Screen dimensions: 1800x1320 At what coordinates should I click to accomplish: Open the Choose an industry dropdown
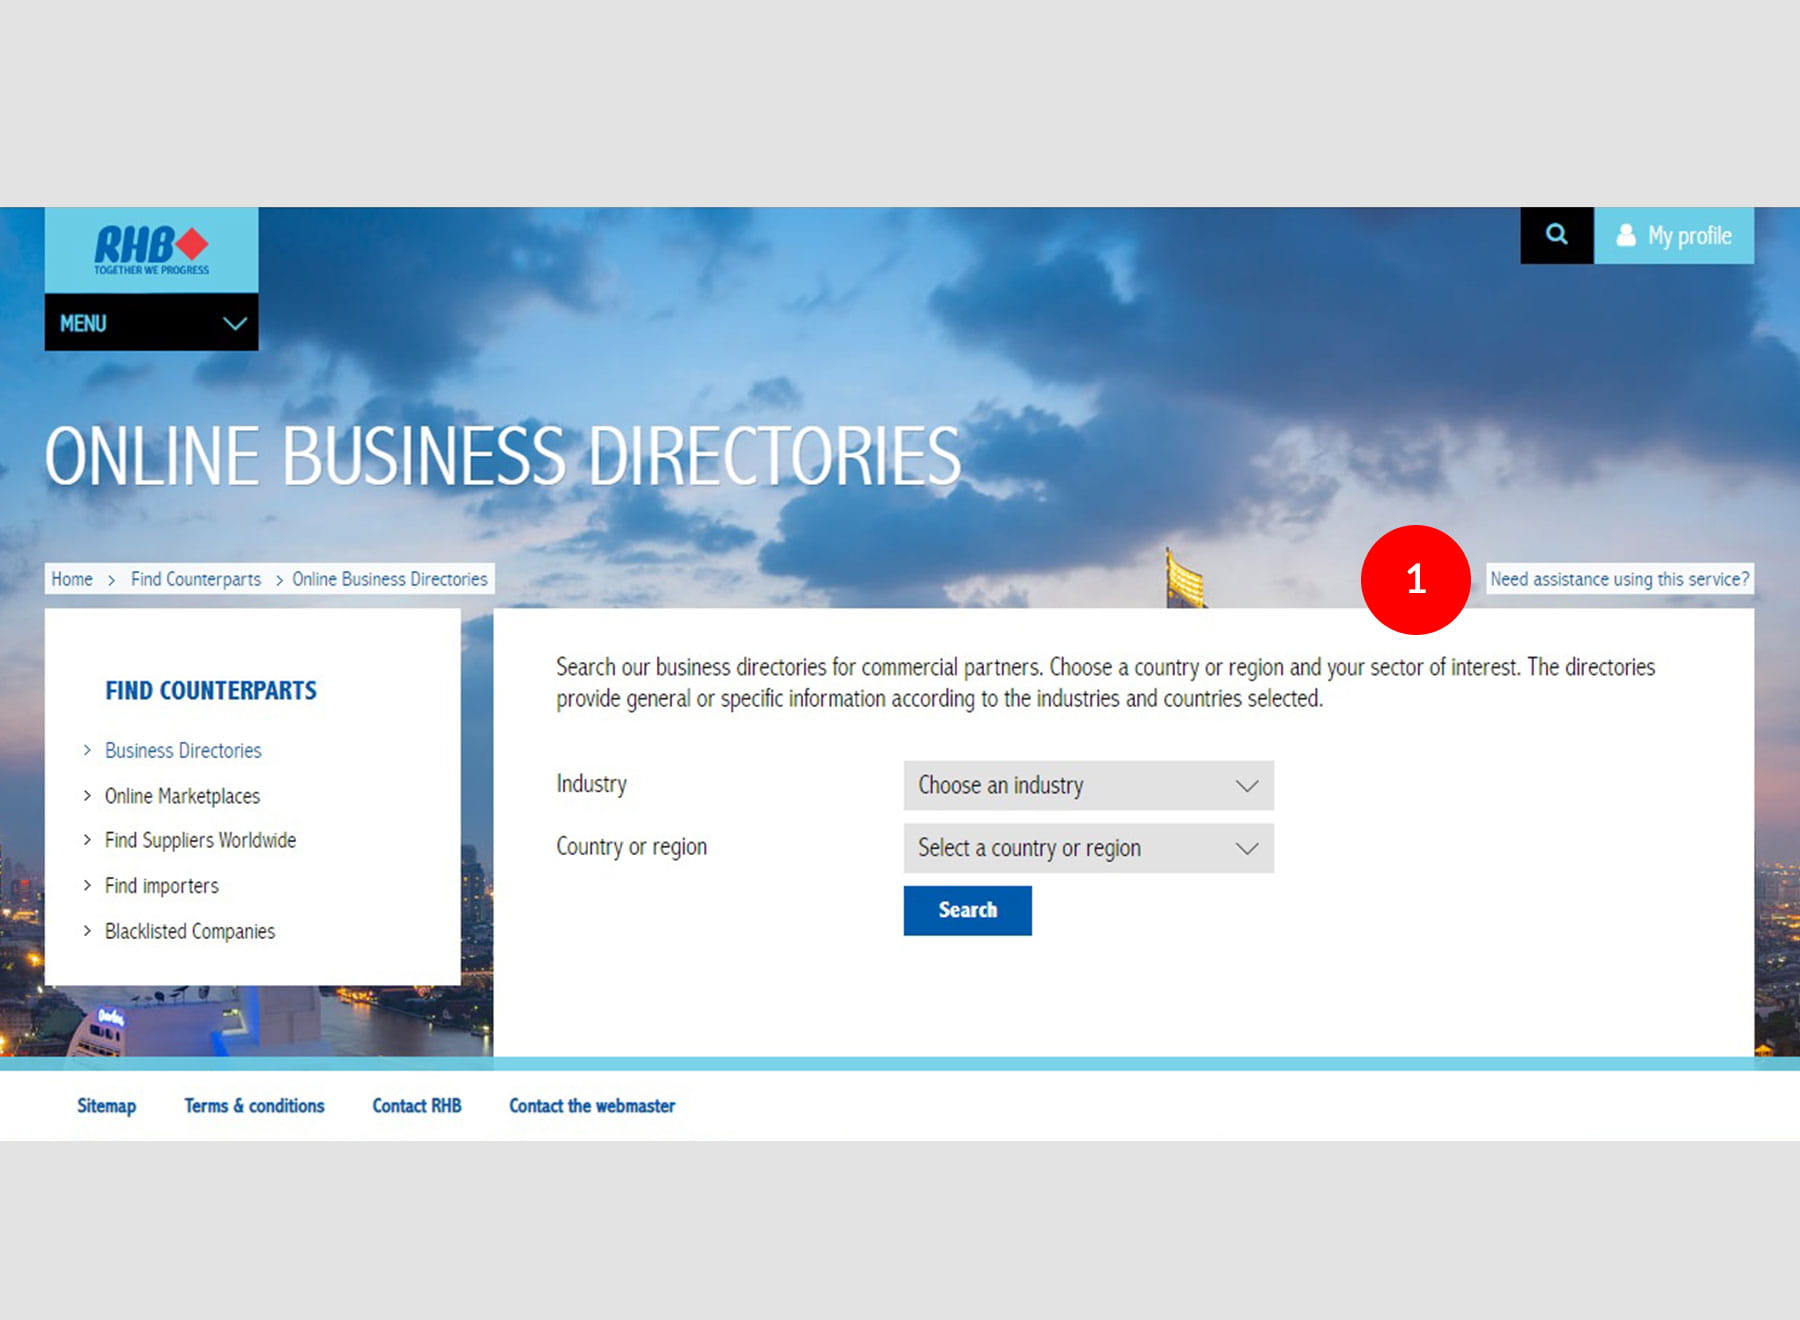point(1088,786)
